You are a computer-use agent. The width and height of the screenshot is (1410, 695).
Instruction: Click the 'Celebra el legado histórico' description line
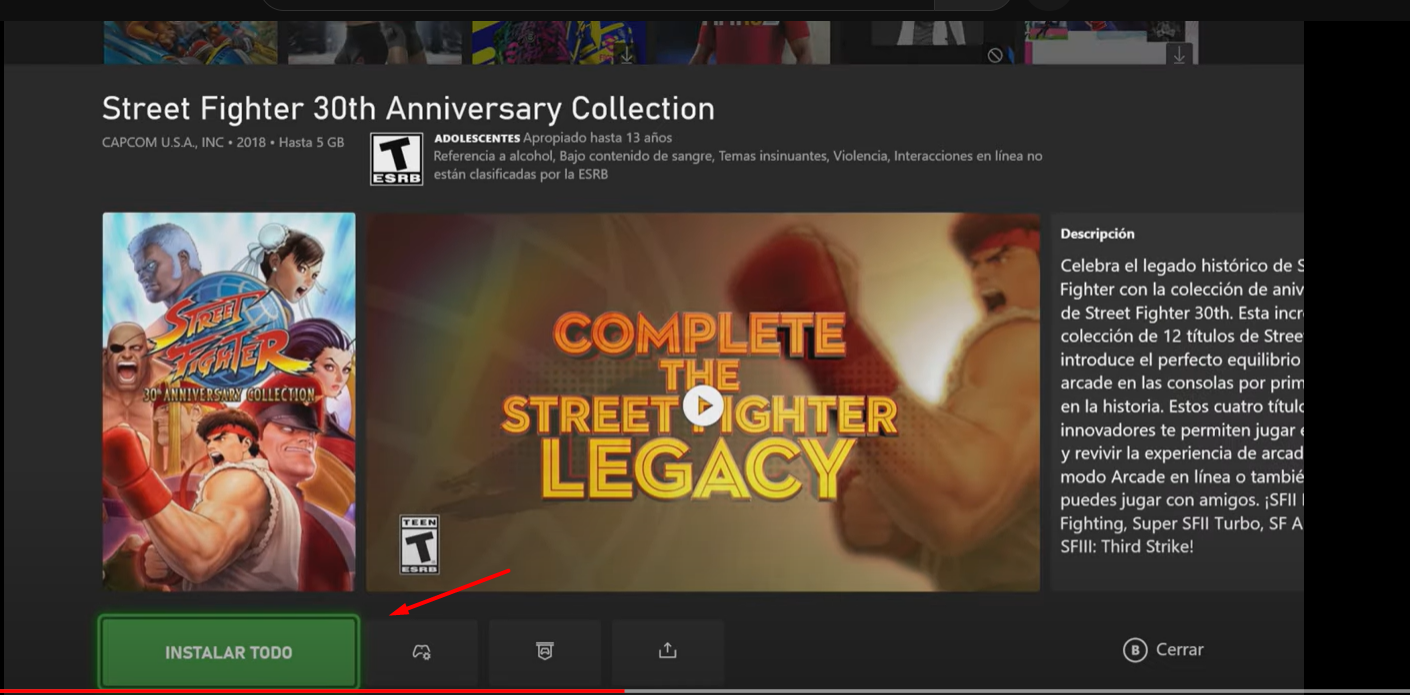1182,266
